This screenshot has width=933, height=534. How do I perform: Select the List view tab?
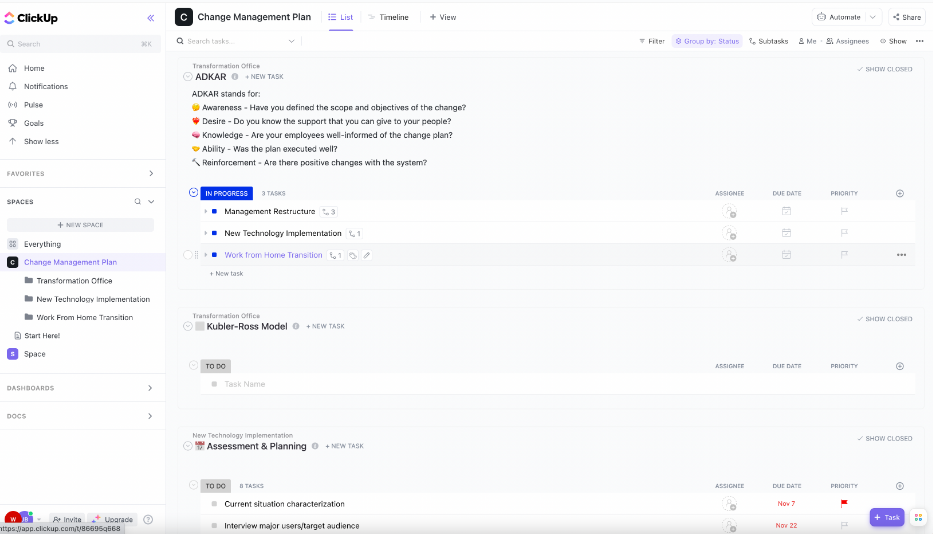[340, 17]
